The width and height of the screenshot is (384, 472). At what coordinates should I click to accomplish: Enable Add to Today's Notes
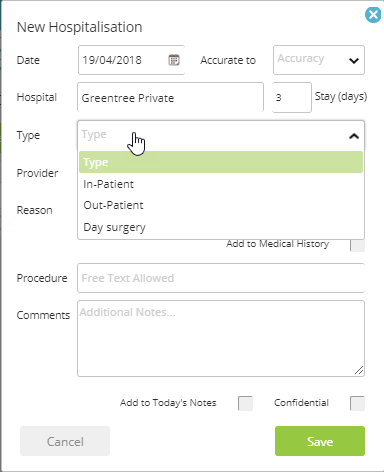click(245, 403)
